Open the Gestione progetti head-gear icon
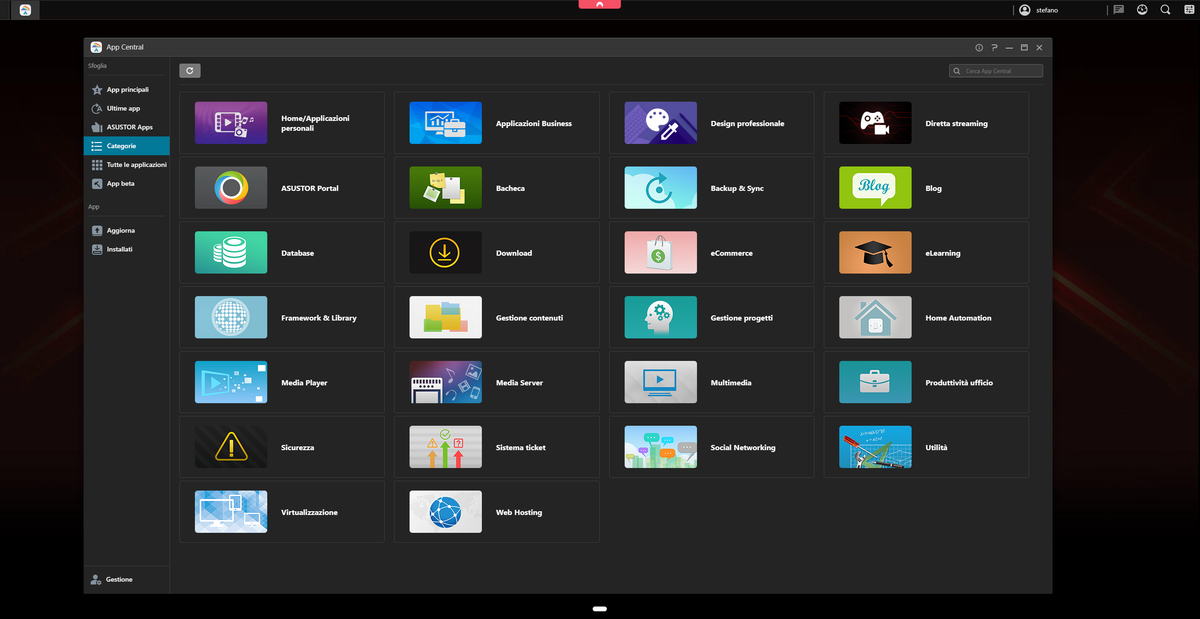 660,318
